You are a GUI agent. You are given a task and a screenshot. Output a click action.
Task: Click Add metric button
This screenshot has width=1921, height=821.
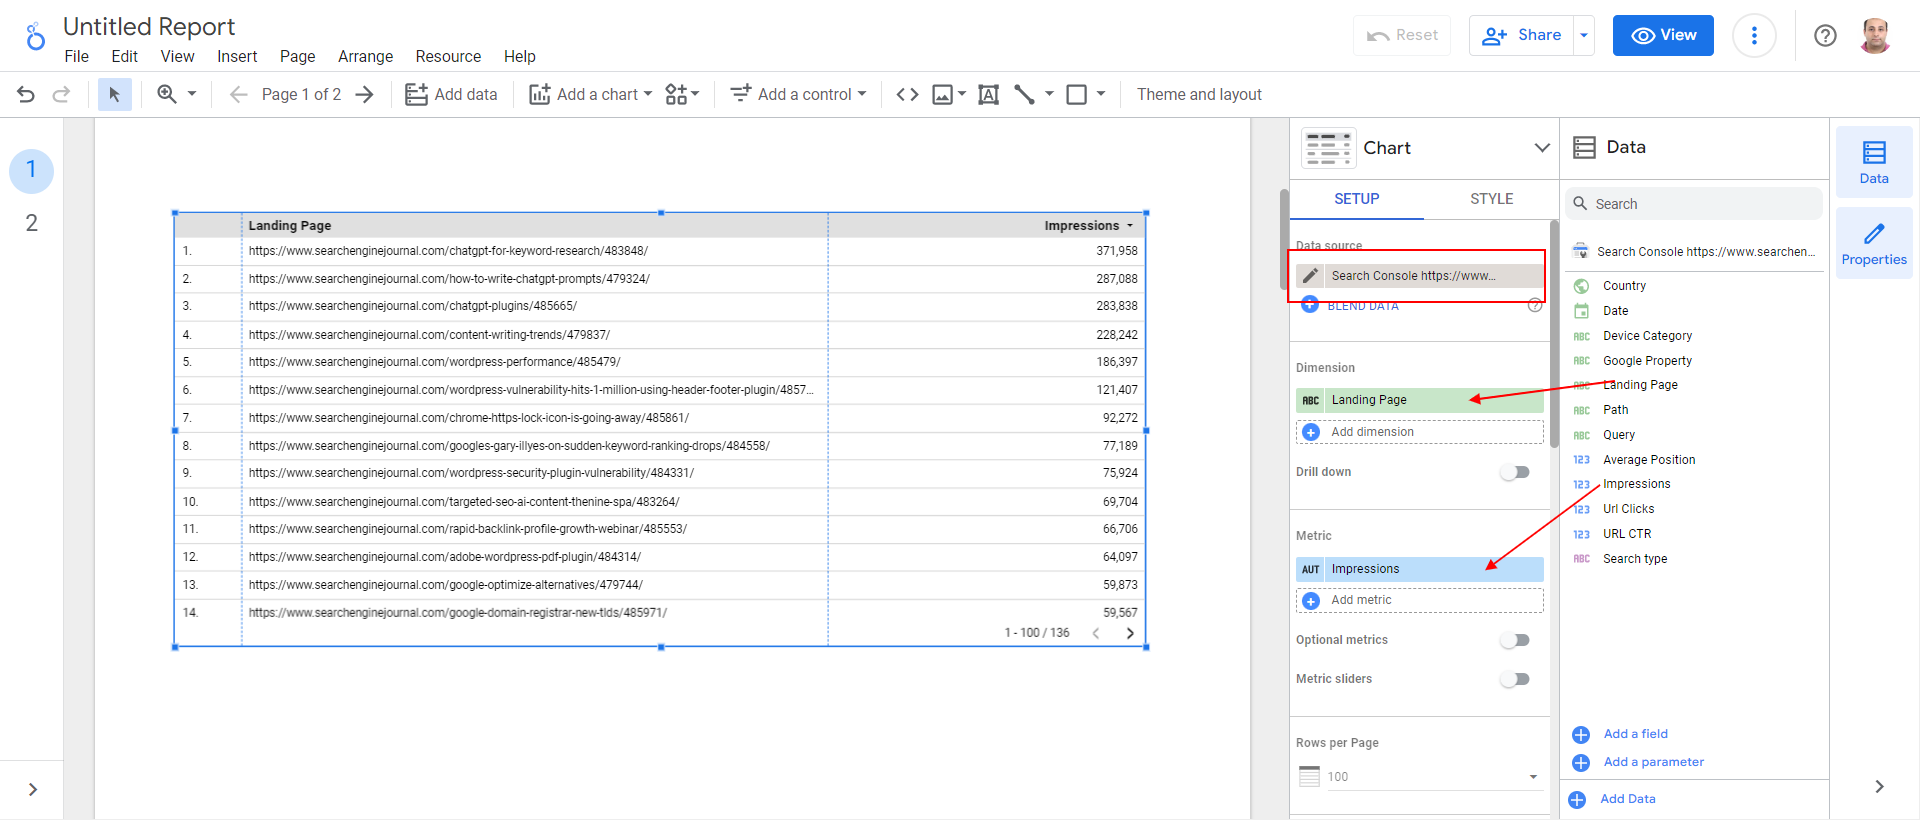1420,600
